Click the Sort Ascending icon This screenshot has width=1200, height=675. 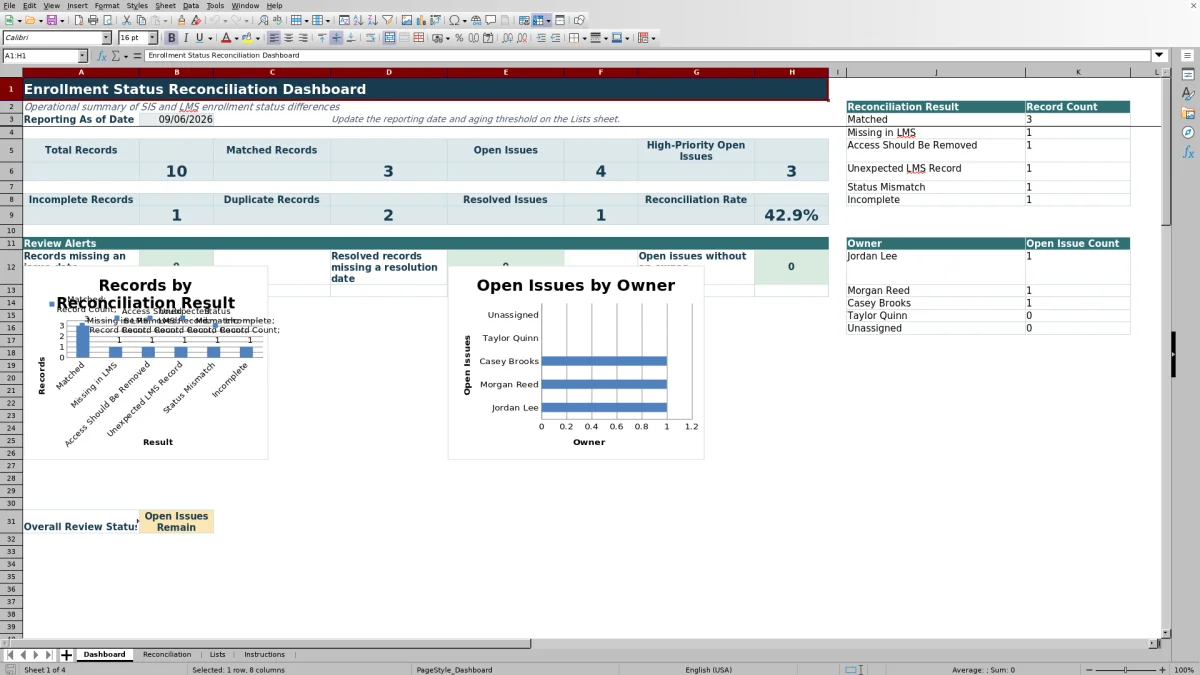[358, 20]
